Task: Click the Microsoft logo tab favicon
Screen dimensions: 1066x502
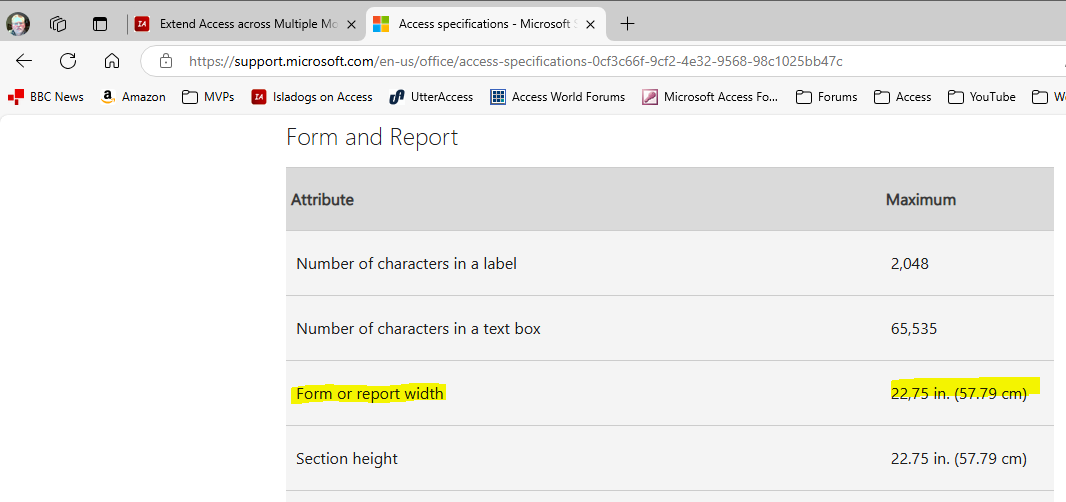Action: 381,24
